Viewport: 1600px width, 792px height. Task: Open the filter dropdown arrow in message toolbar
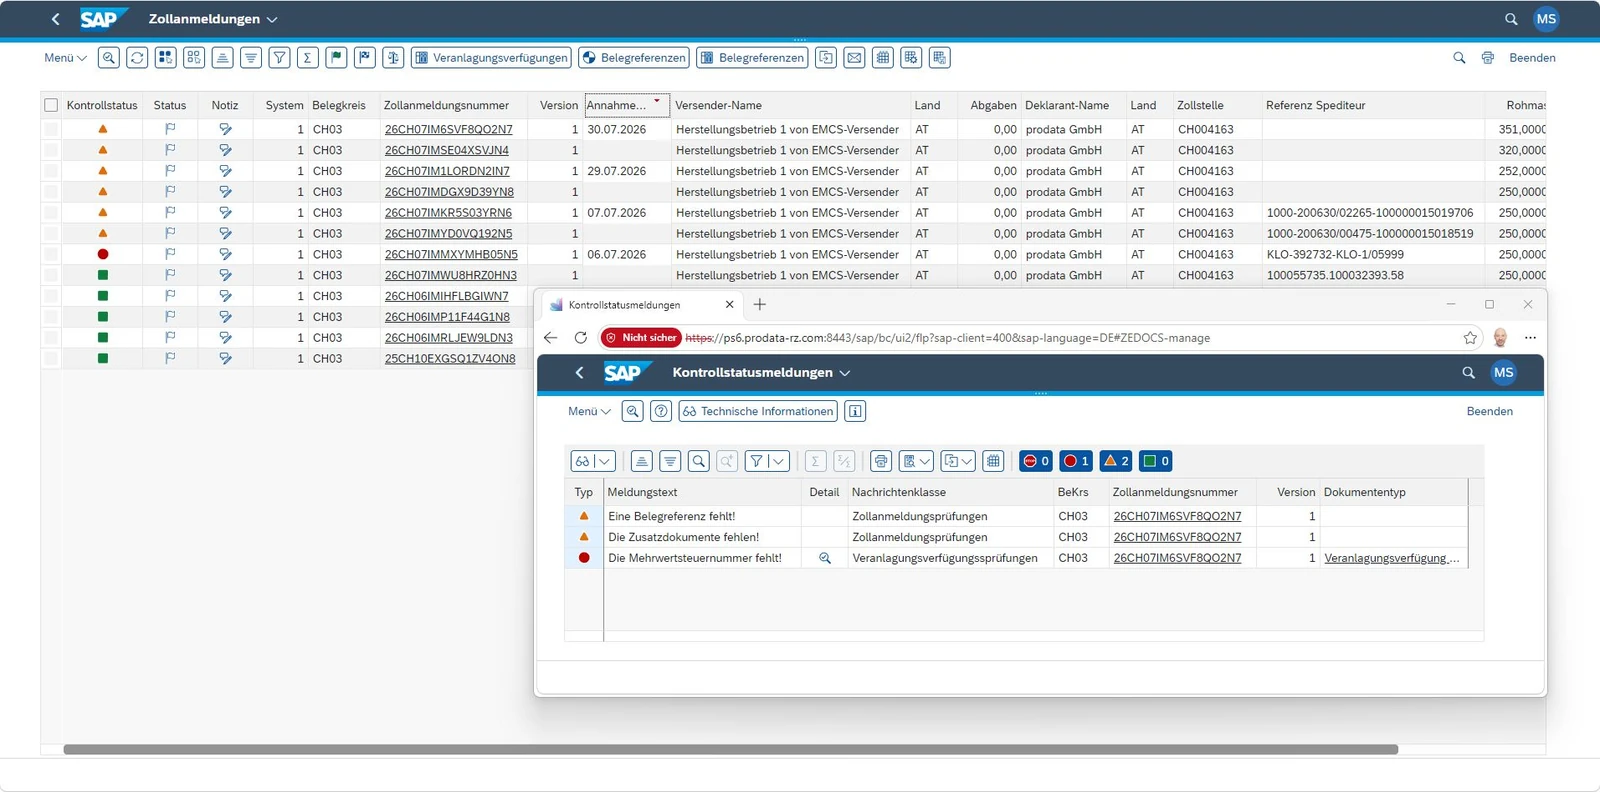click(x=778, y=461)
